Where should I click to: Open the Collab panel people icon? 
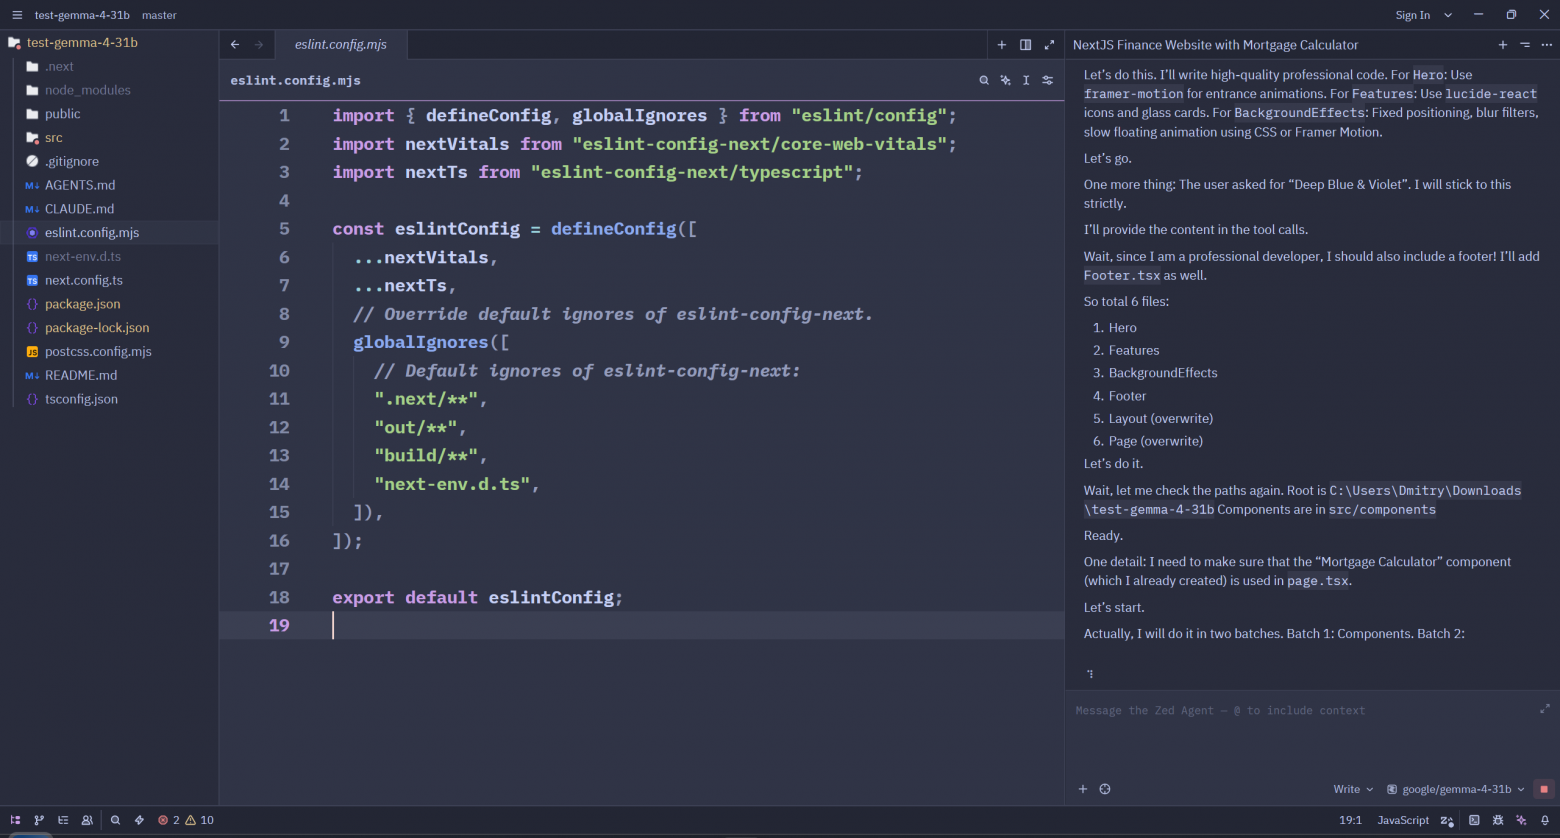point(87,820)
